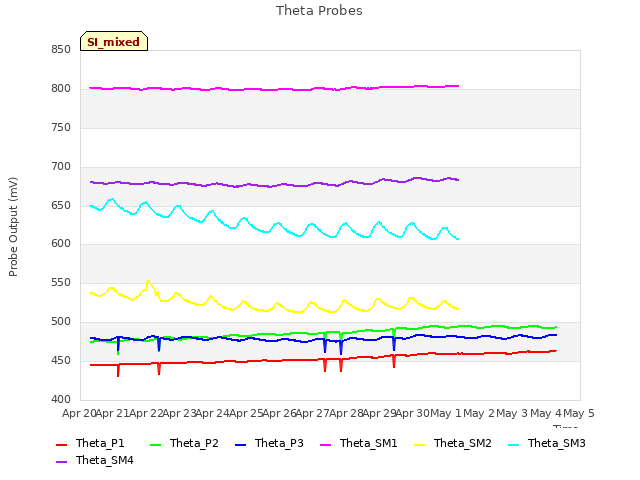Click the 750 y-axis tick label
The image size is (640, 480).
[61, 127]
